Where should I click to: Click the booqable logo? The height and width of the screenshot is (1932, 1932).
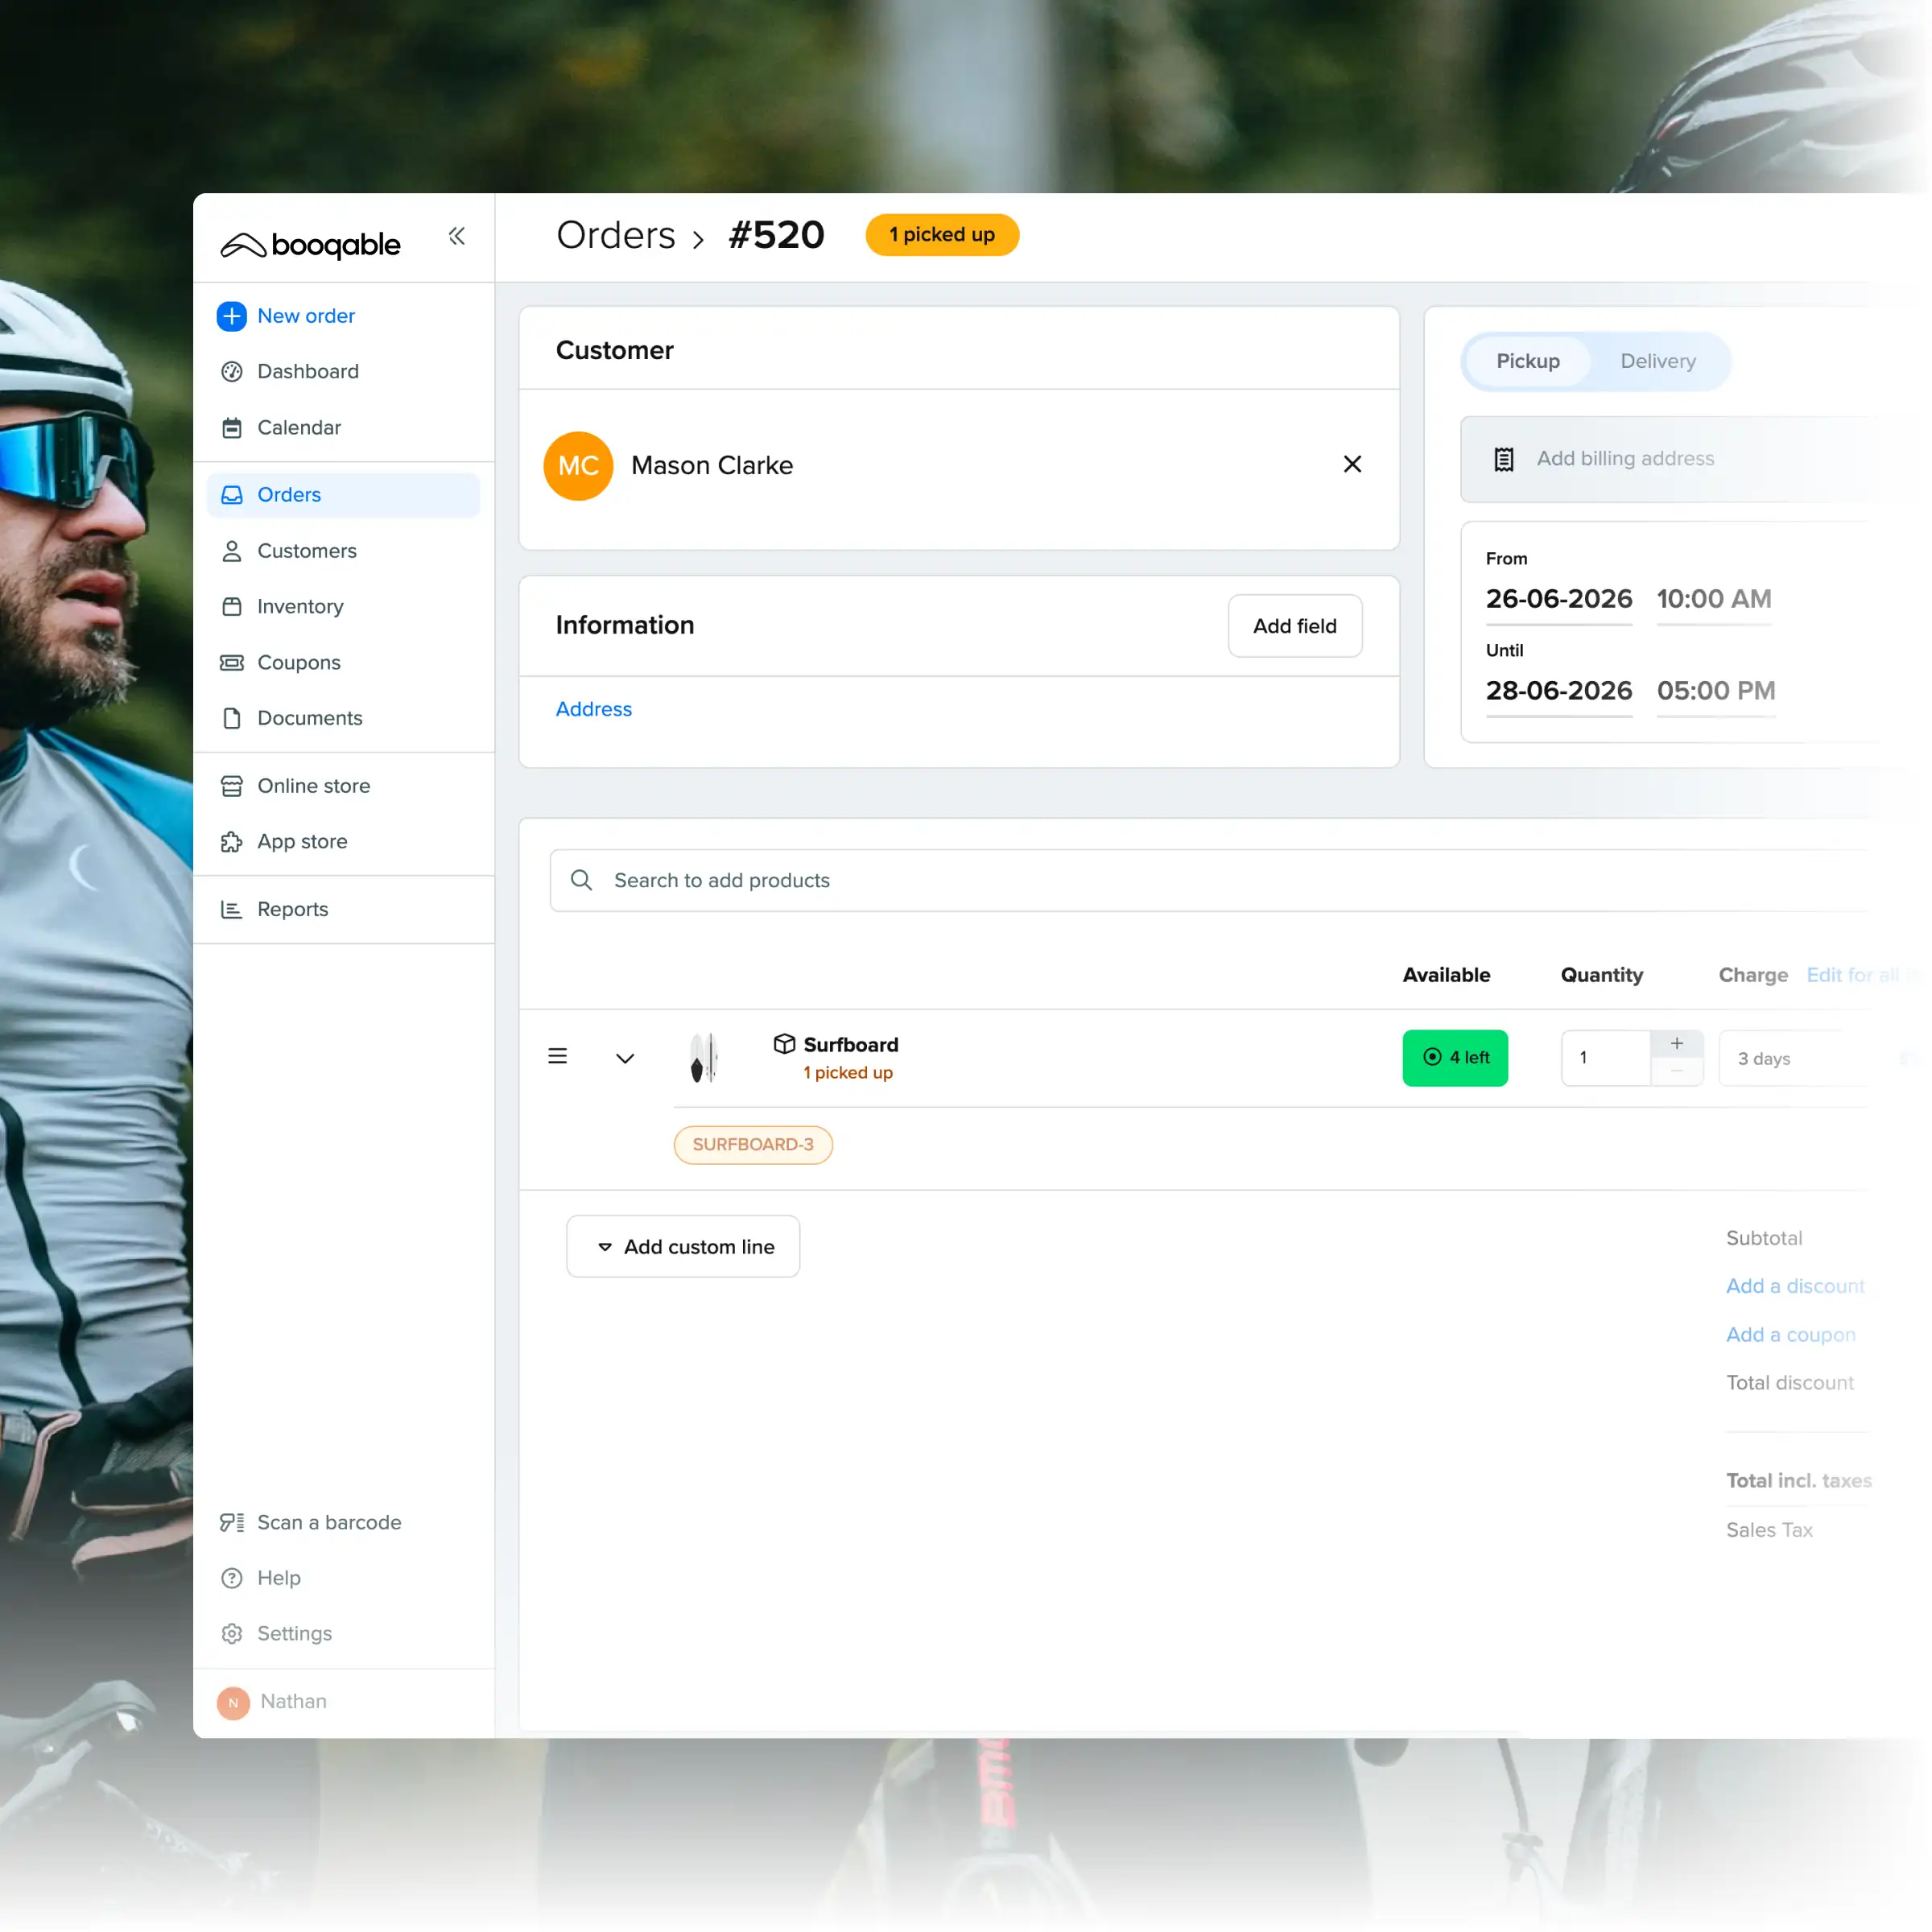coord(311,244)
